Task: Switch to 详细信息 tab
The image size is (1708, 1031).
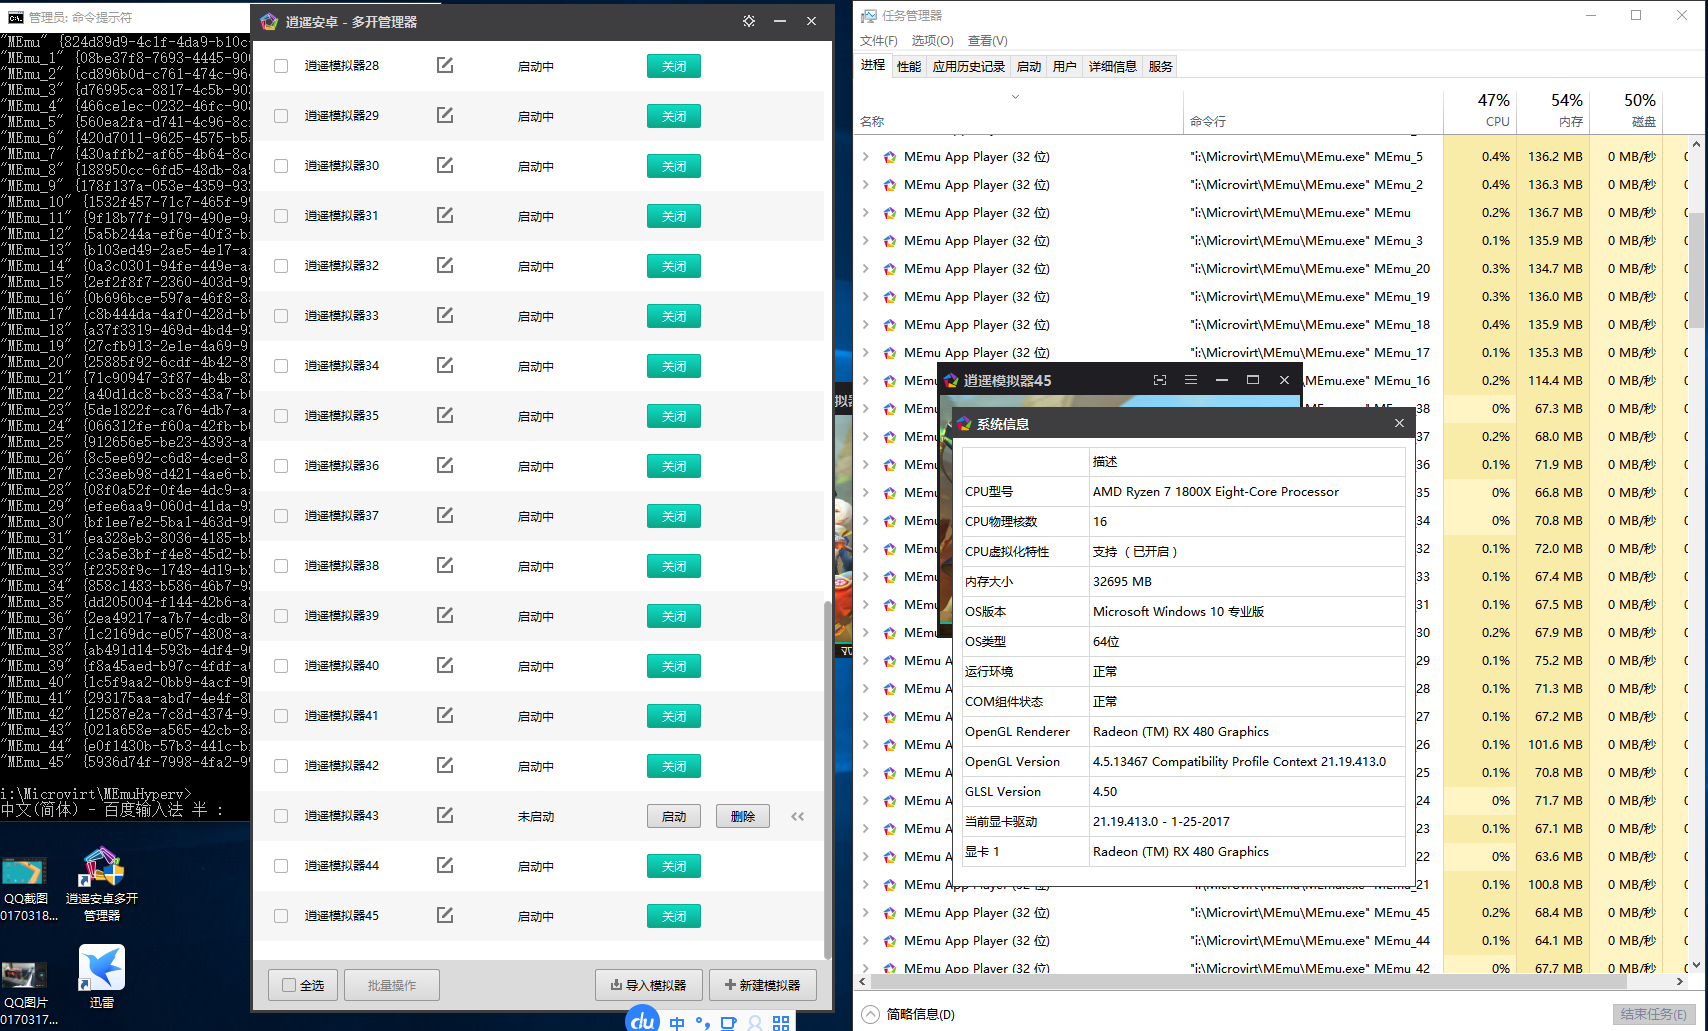Action: [x=1113, y=66]
